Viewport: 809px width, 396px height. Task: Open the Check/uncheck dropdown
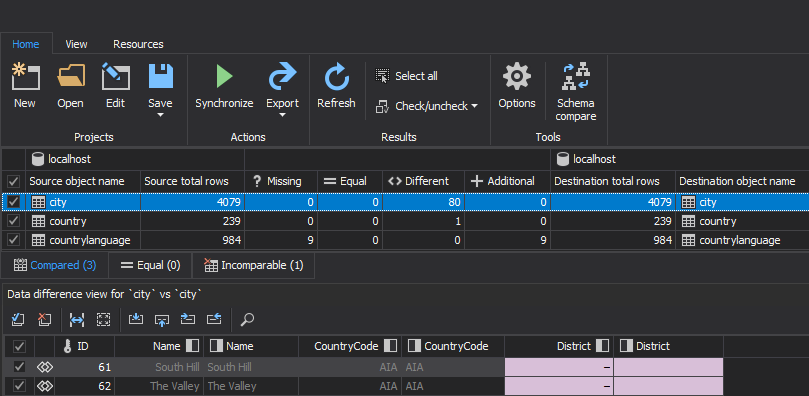coord(426,106)
